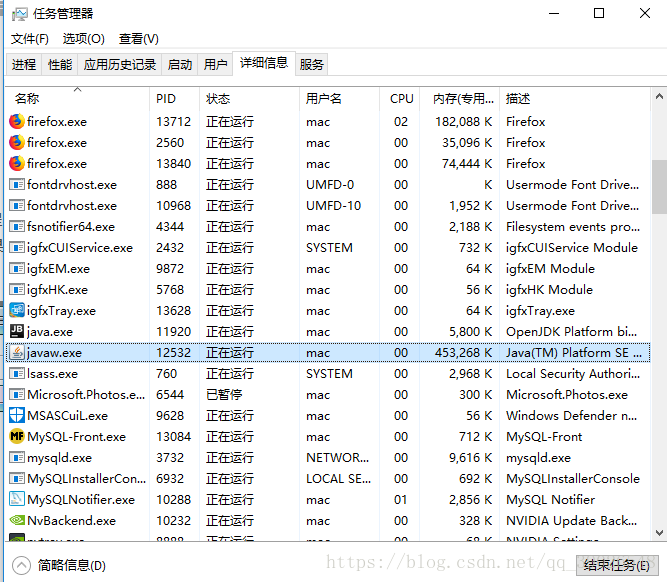The height and width of the screenshot is (582, 667).
Task: Switch to the 进程 tab
Action: [24, 65]
